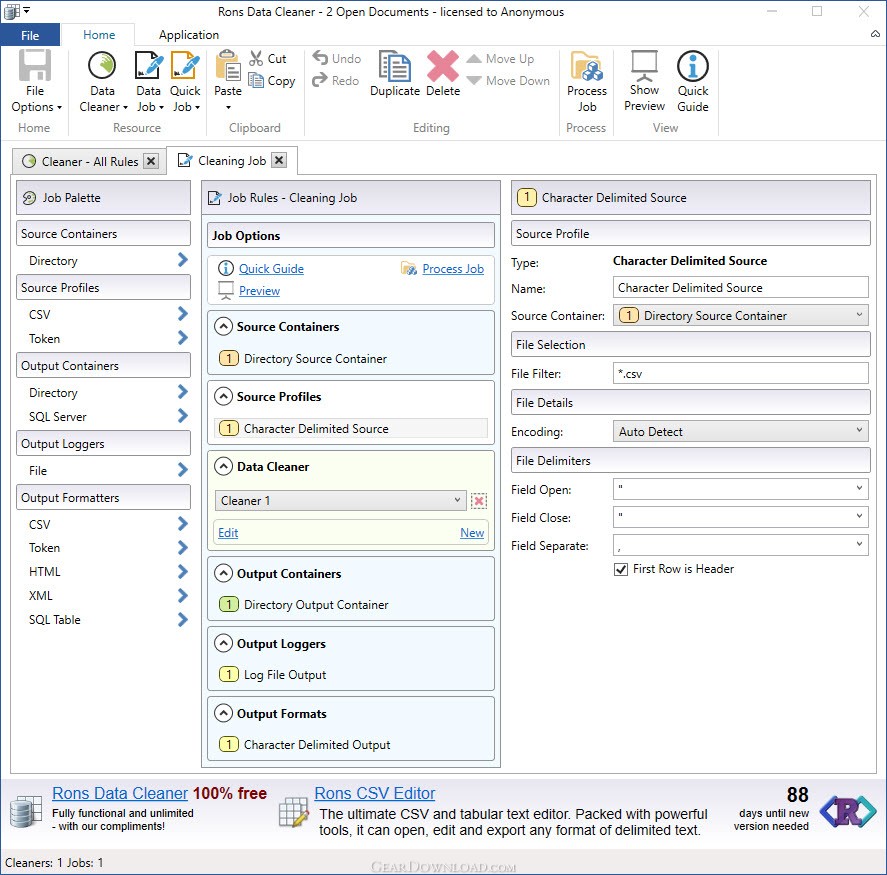
Task: Add a Directory output container arrow
Action: (183, 392)
